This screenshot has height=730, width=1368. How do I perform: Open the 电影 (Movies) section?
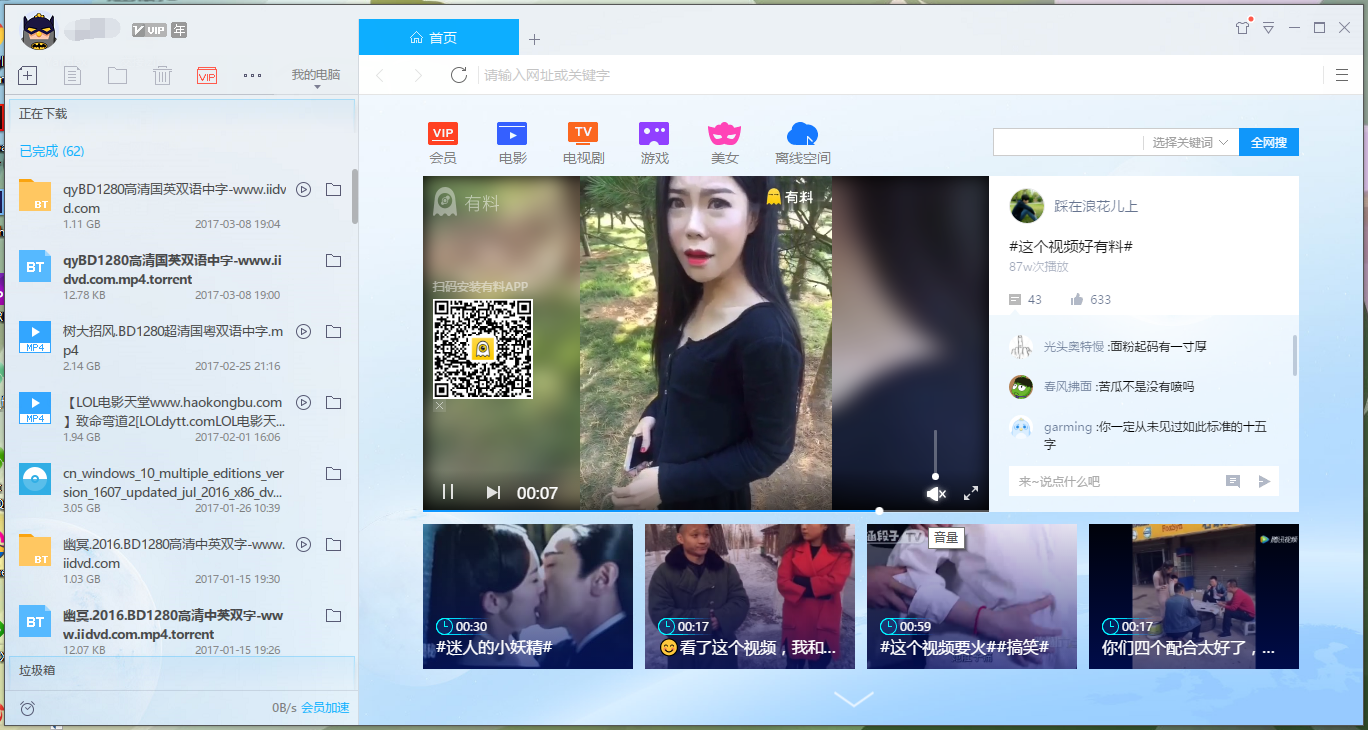tap(511, 139)
